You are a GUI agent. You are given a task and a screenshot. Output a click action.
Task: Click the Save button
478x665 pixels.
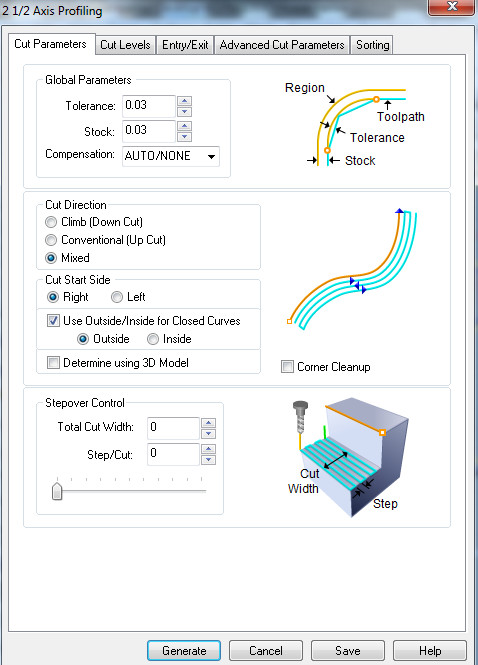click(348, 651)
